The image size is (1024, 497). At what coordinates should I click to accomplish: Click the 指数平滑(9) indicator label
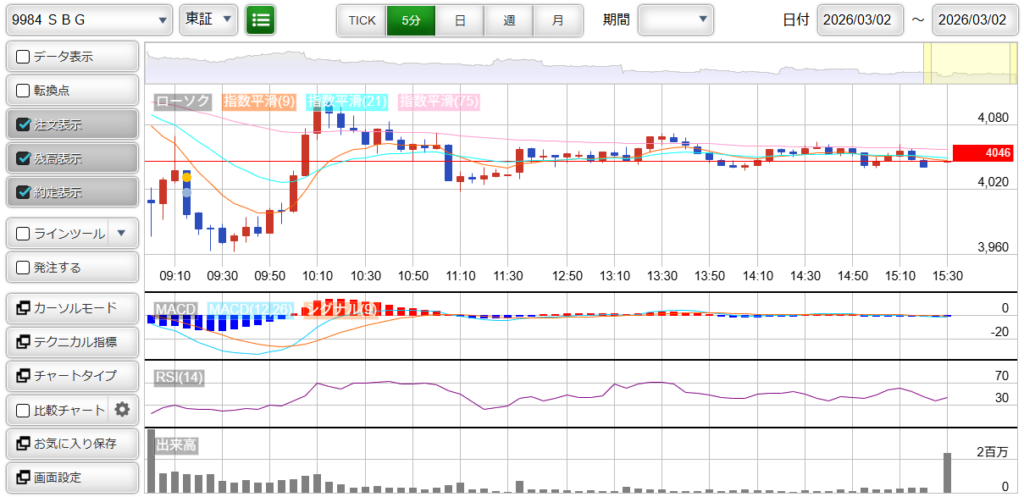tap(258, 102)
